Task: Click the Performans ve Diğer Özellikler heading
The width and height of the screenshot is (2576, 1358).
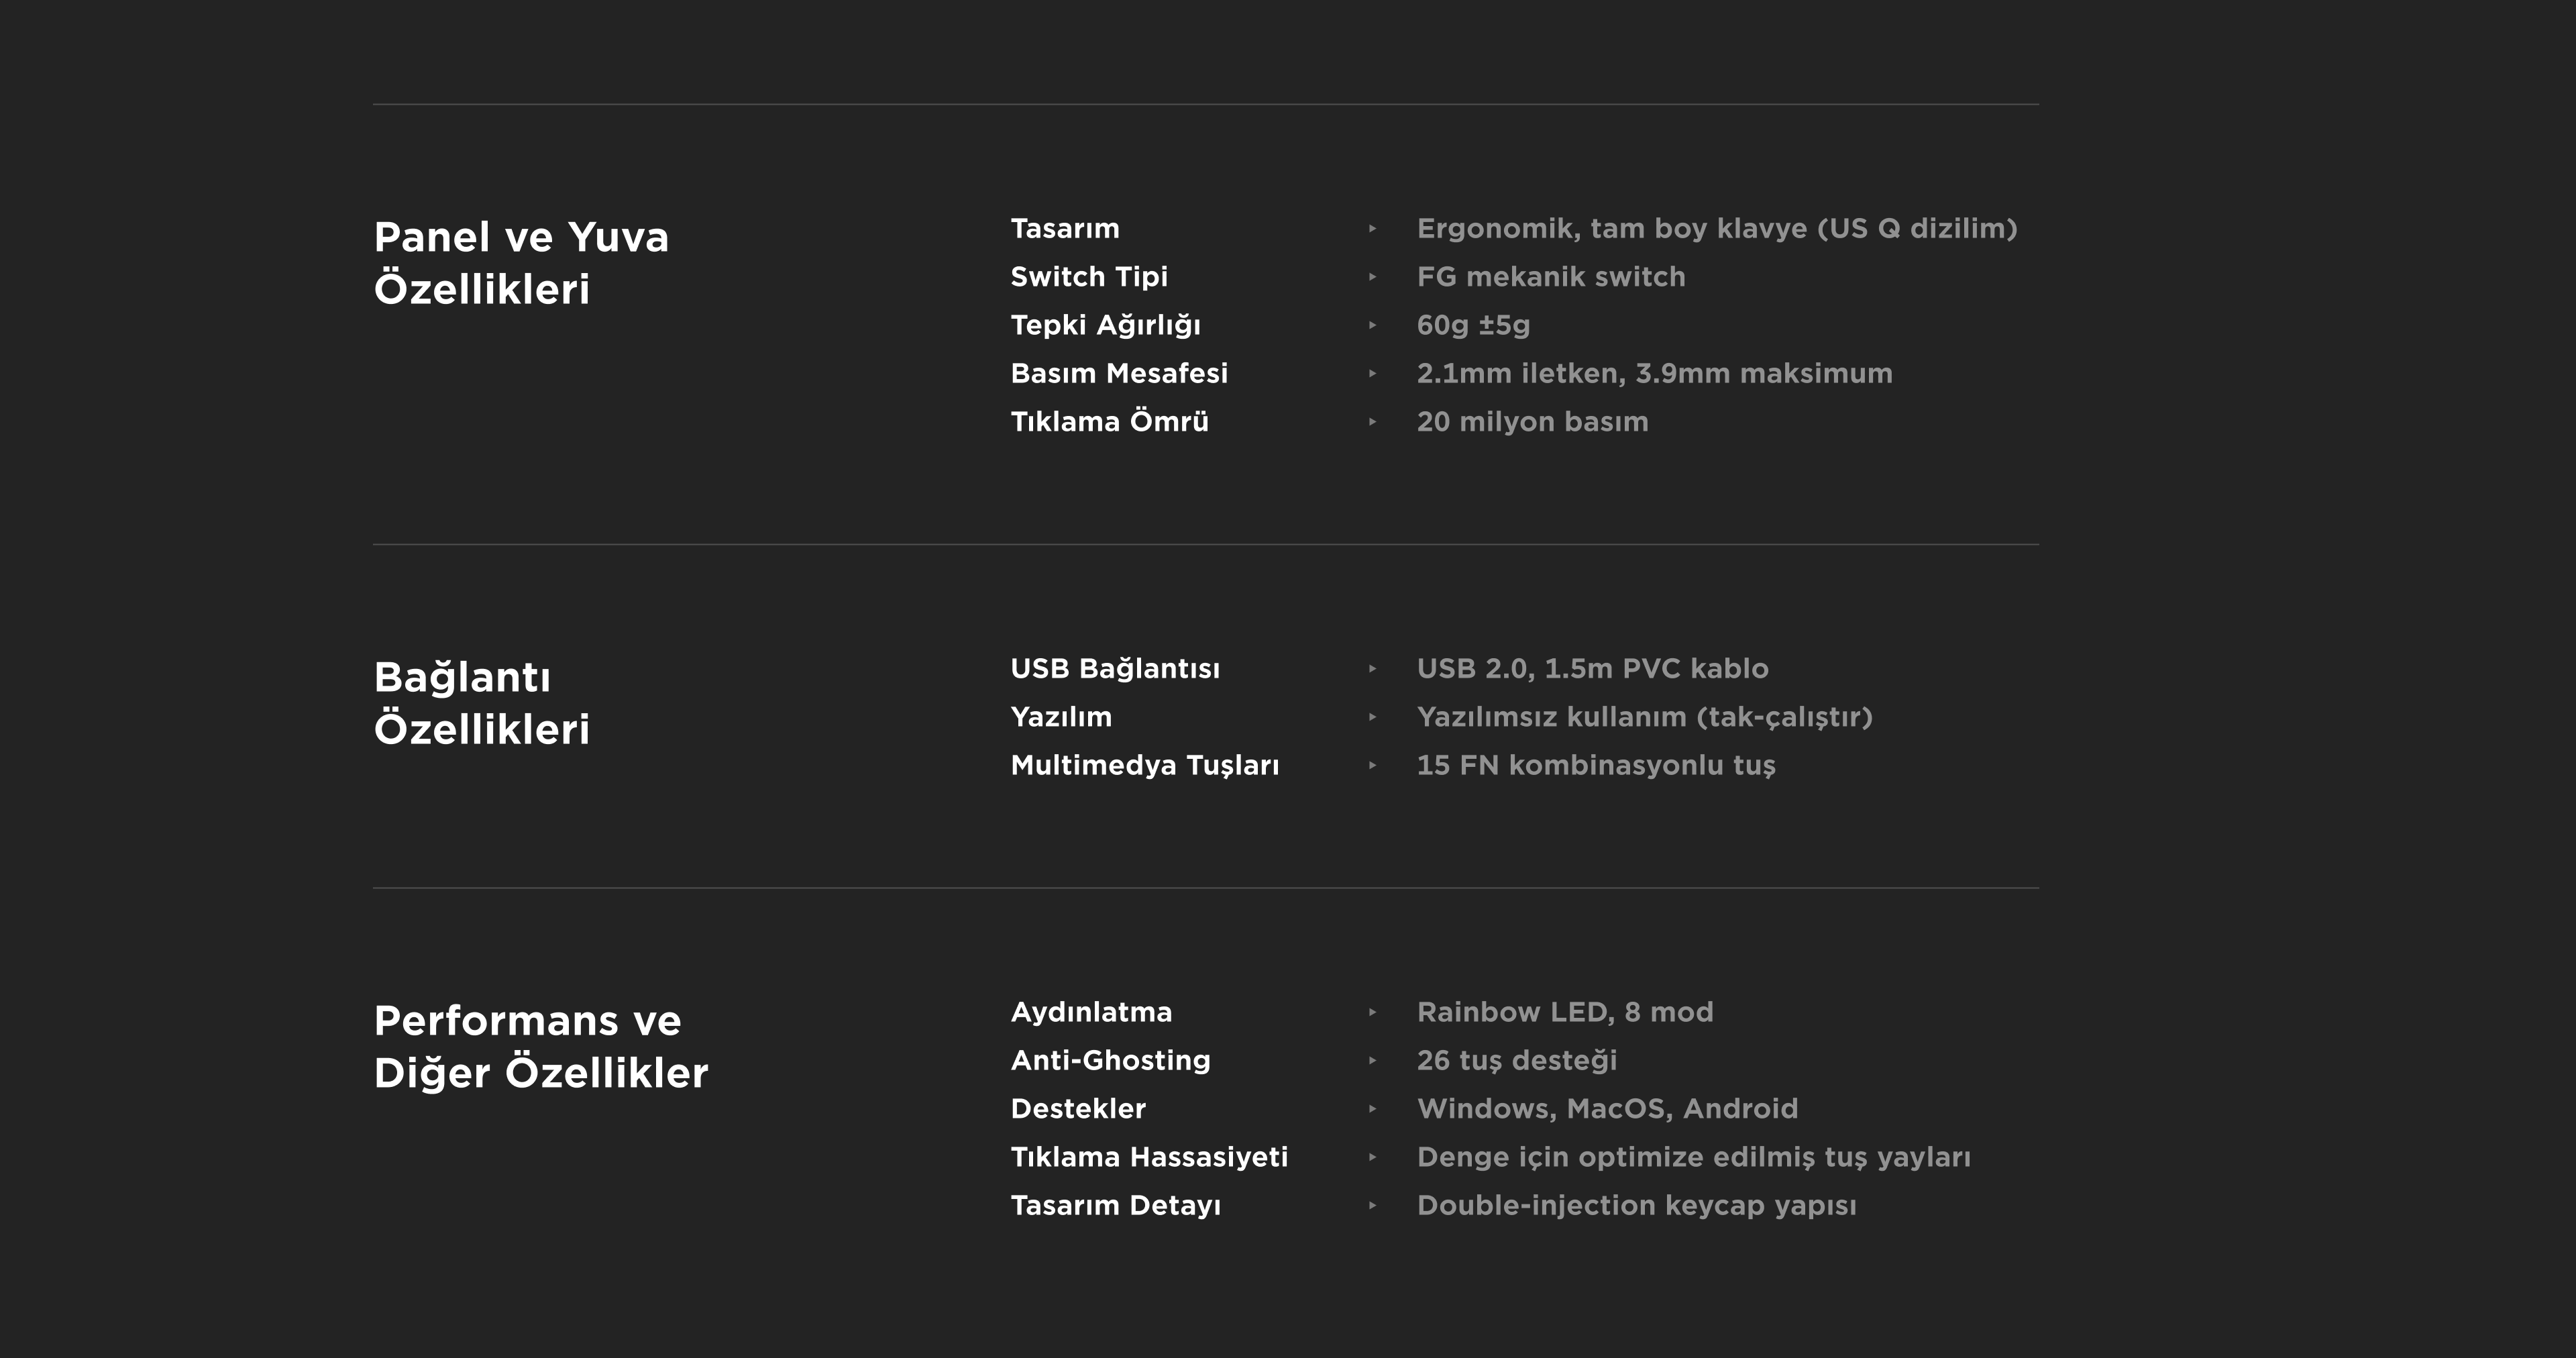Action: [x=540, y=1047]
